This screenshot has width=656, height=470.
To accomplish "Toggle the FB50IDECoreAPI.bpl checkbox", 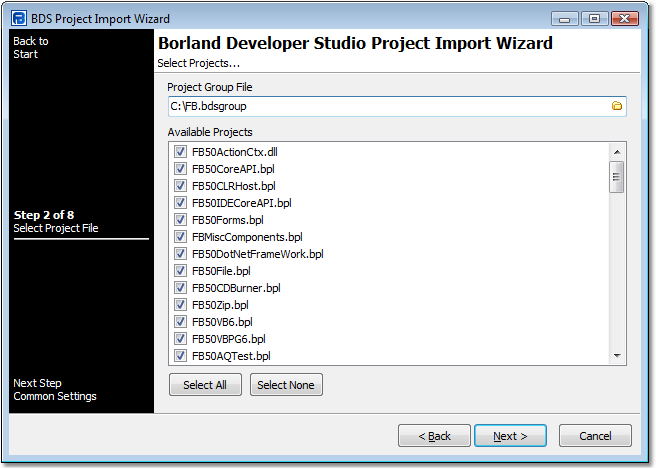I will 180,203.
